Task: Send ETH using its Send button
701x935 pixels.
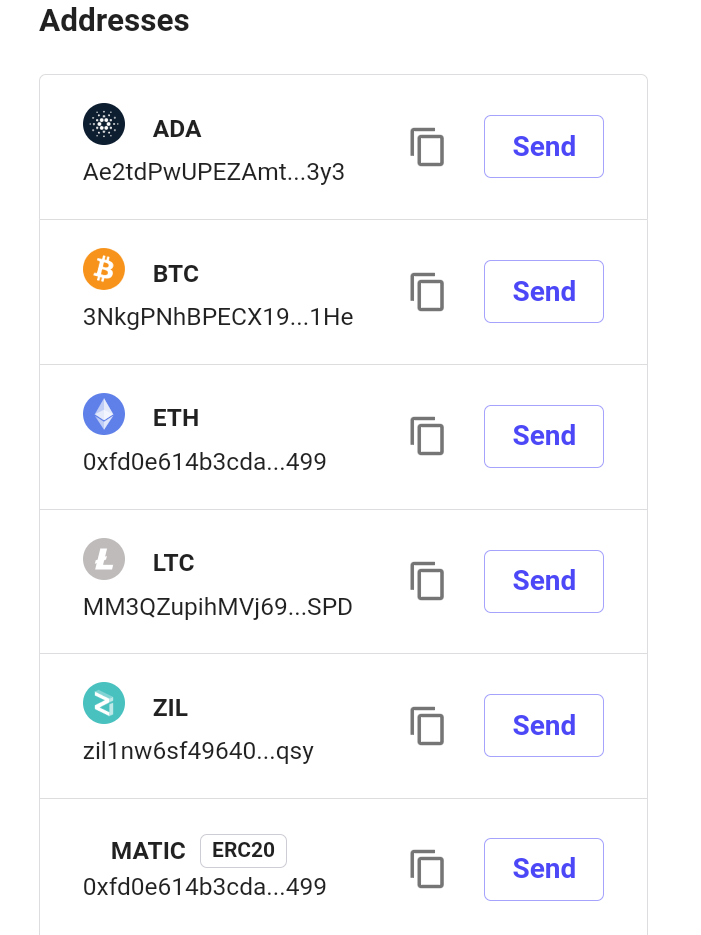Action: (x=544, y=436)
